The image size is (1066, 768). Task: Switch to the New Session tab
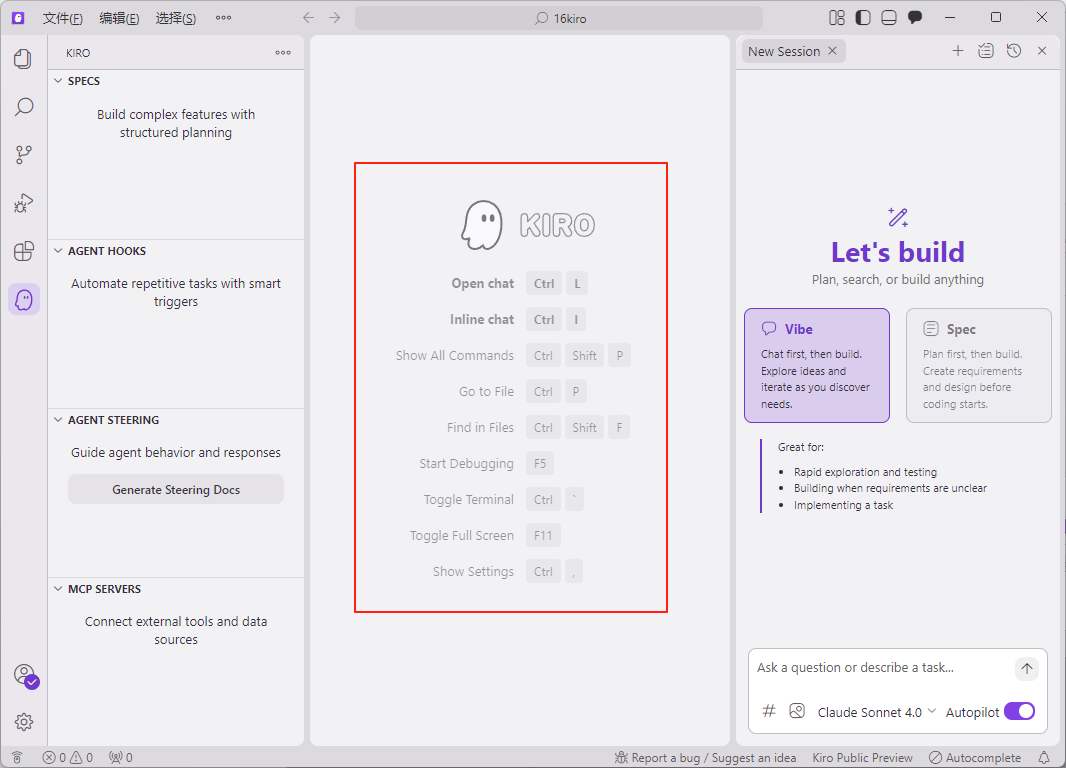tap(783, 51)
